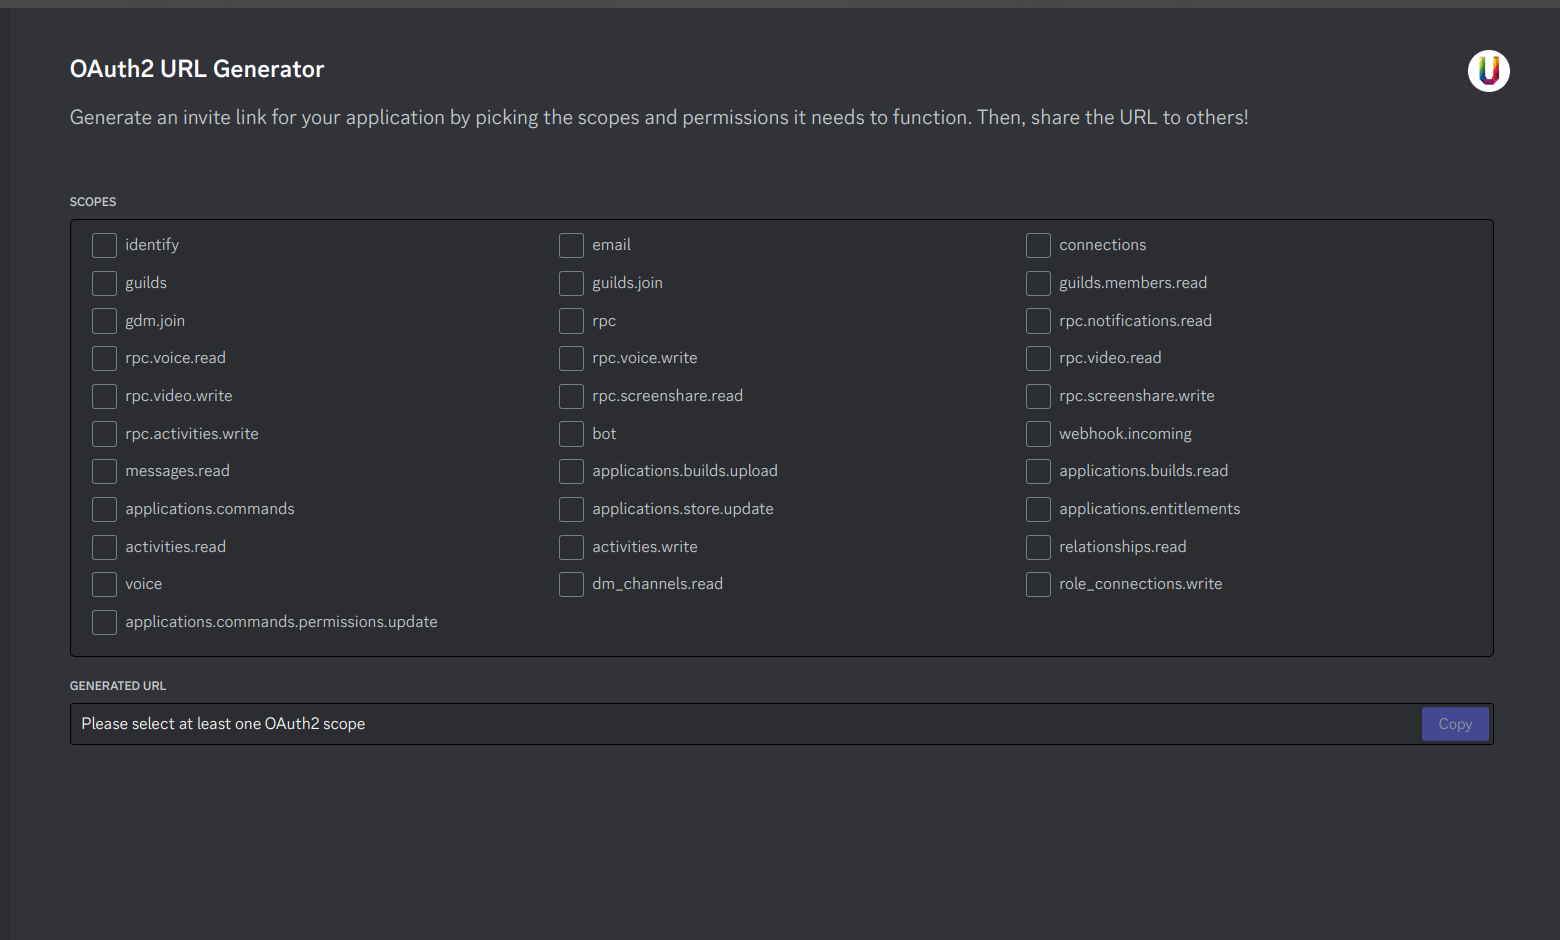Enable applications.commands.permissions.update scope
Image resolution: width=1560 pixels, height=940 pixels.
point(104,622)
